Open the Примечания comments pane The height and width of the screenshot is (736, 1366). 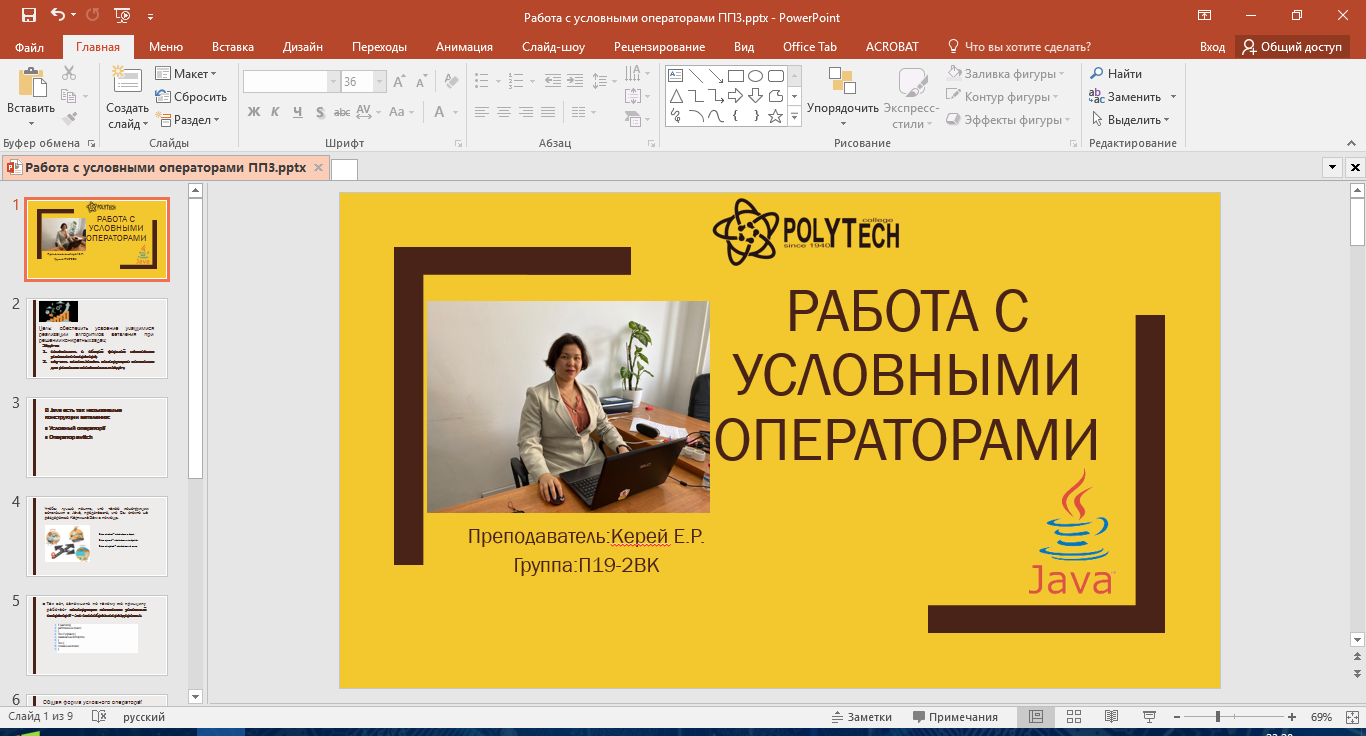pos(955,717)
